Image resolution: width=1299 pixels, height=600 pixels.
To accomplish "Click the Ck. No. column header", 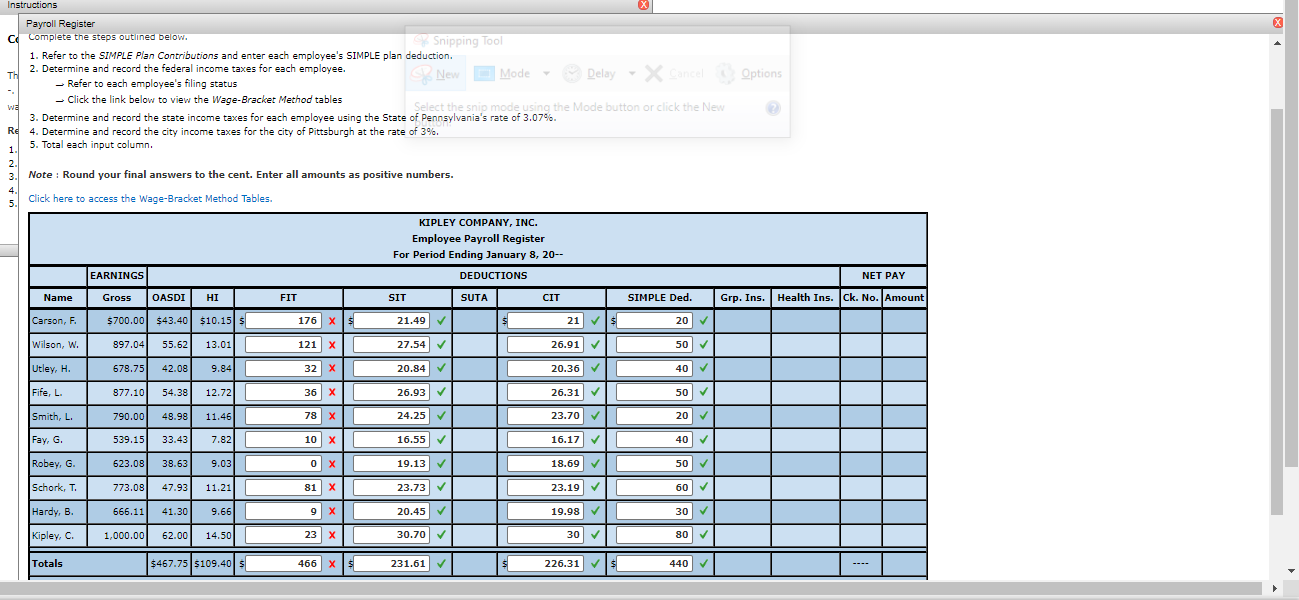I will click(x=861, y=297).
